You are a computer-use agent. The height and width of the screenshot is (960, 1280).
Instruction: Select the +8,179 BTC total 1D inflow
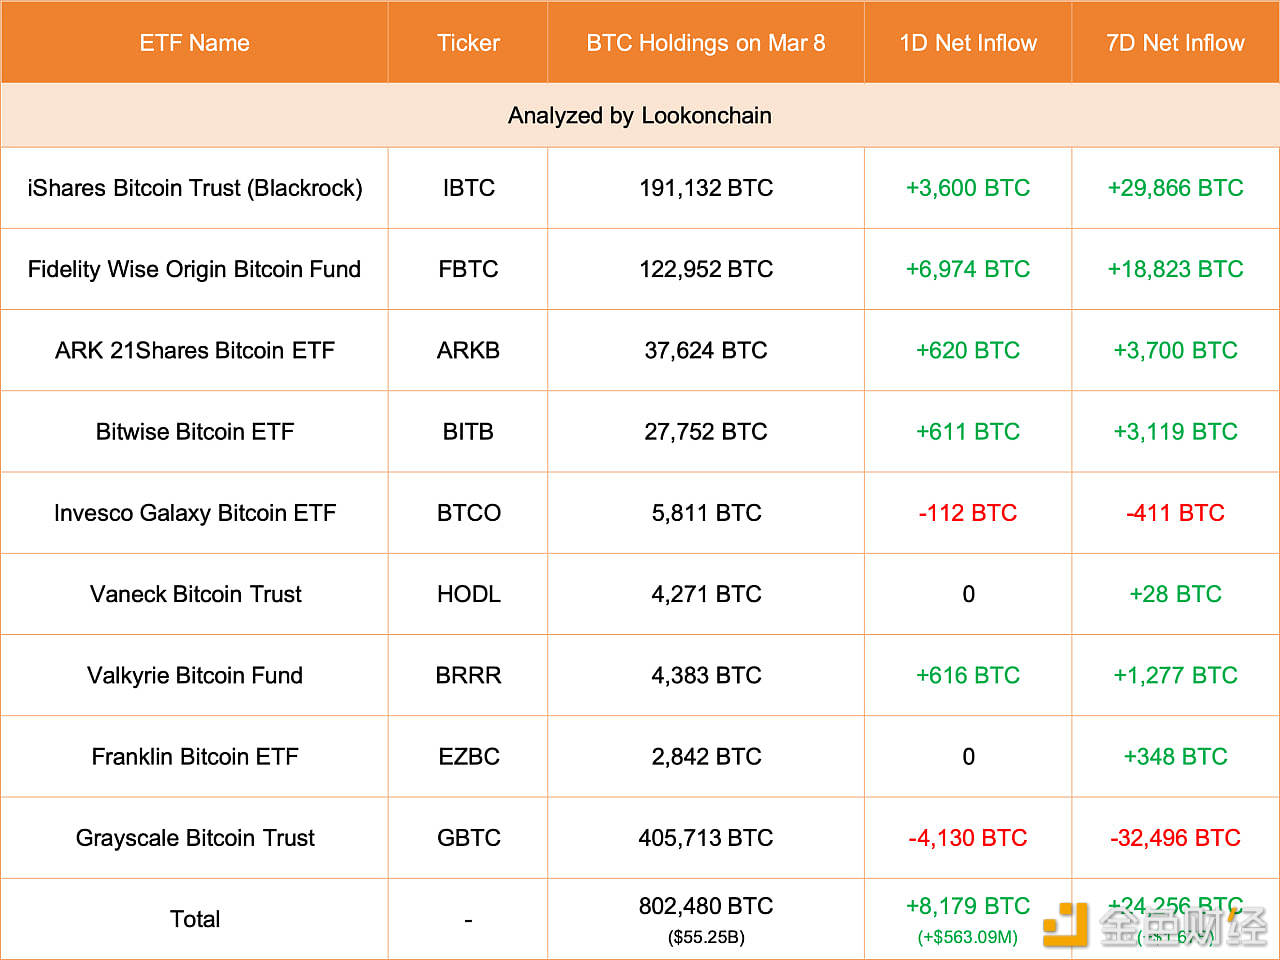(968, 907)
